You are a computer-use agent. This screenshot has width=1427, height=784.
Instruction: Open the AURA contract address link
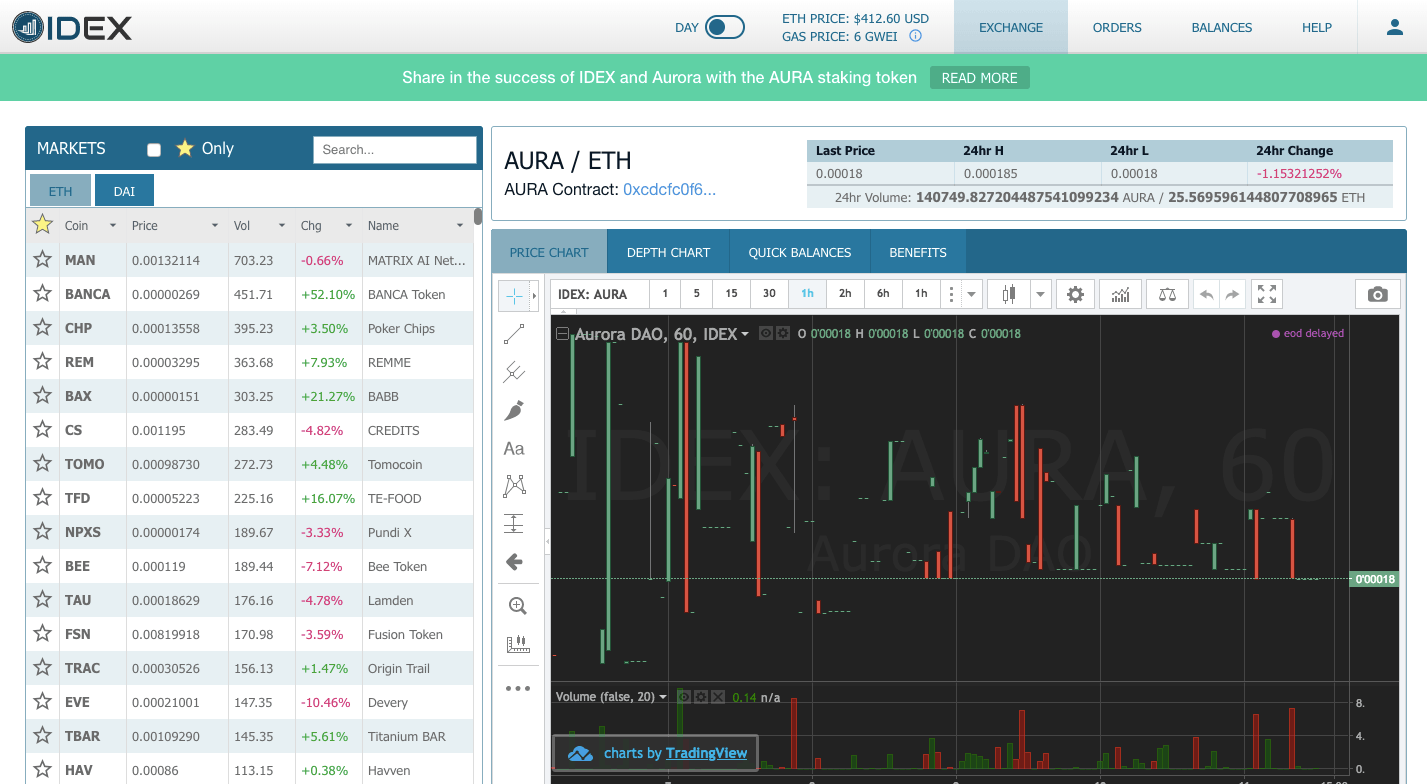click(x=667, y=190)
